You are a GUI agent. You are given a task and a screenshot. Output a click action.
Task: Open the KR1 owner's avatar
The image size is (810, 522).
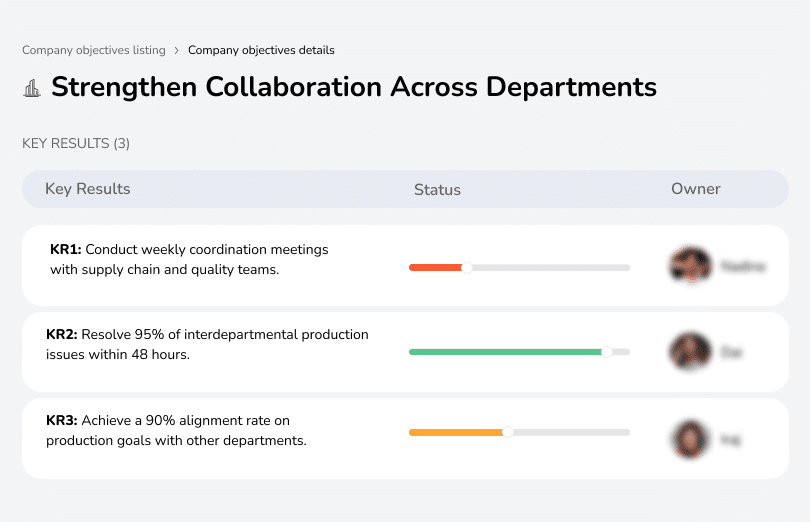pos(689,266)
